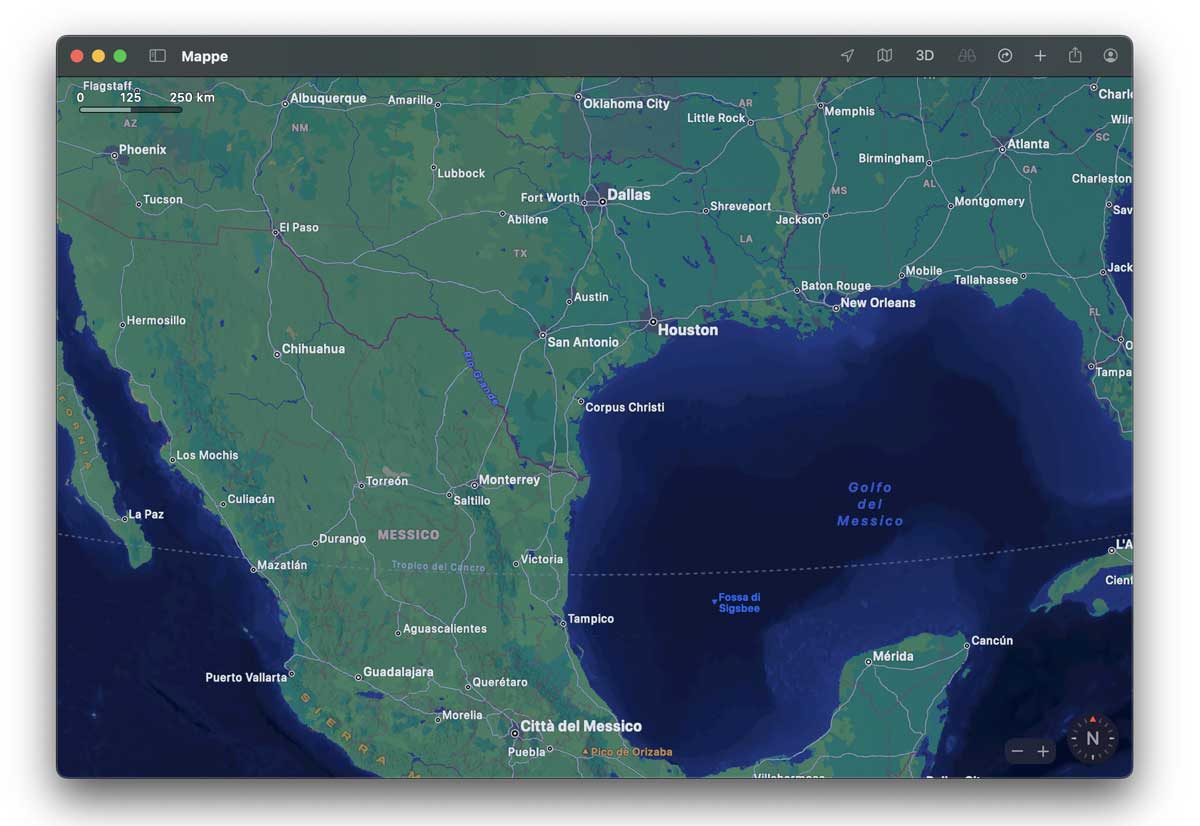Select the Puebla label
The image size is (1200, 826).
point(526,752)
